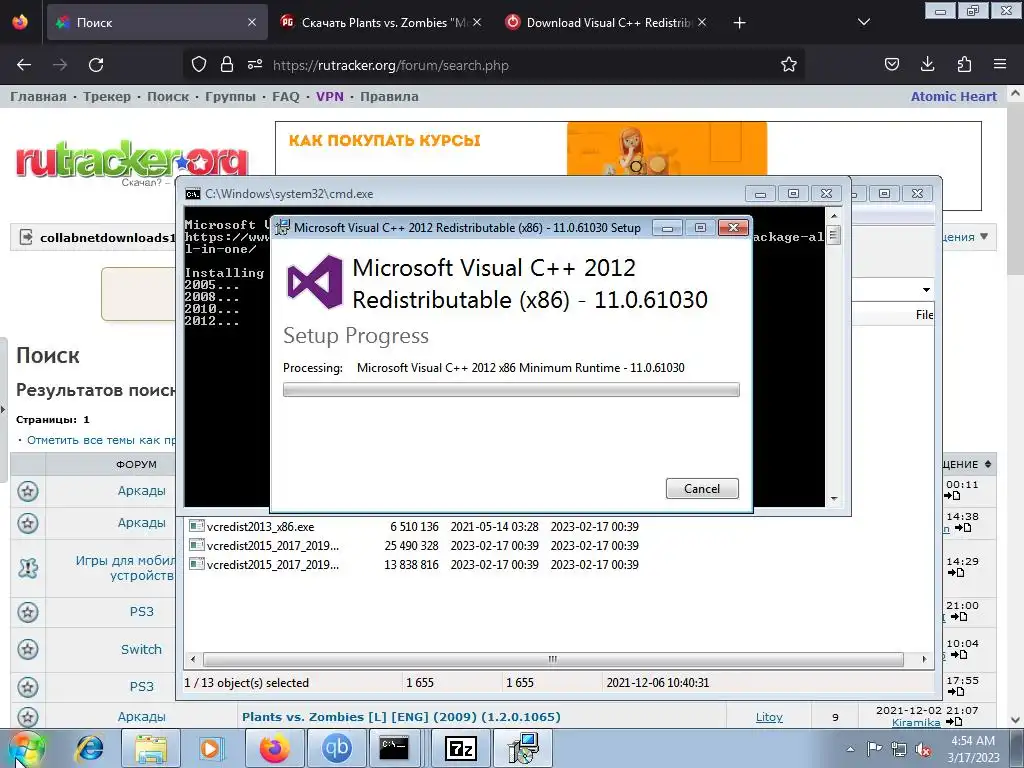The width and height of the screenshot is (1024, 768).
Task: Open the Windows Start button
Action: point(25,748)
